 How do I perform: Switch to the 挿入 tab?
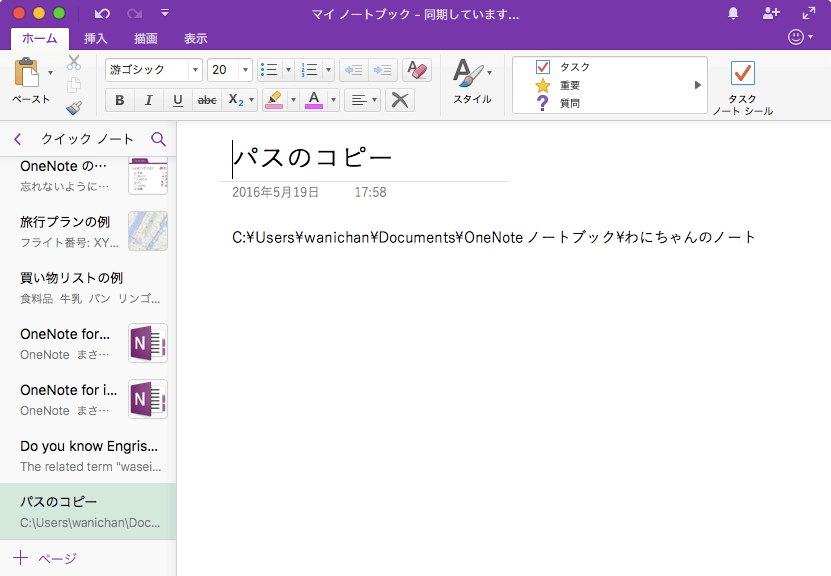pyautogui.click(x=95, y=38)
